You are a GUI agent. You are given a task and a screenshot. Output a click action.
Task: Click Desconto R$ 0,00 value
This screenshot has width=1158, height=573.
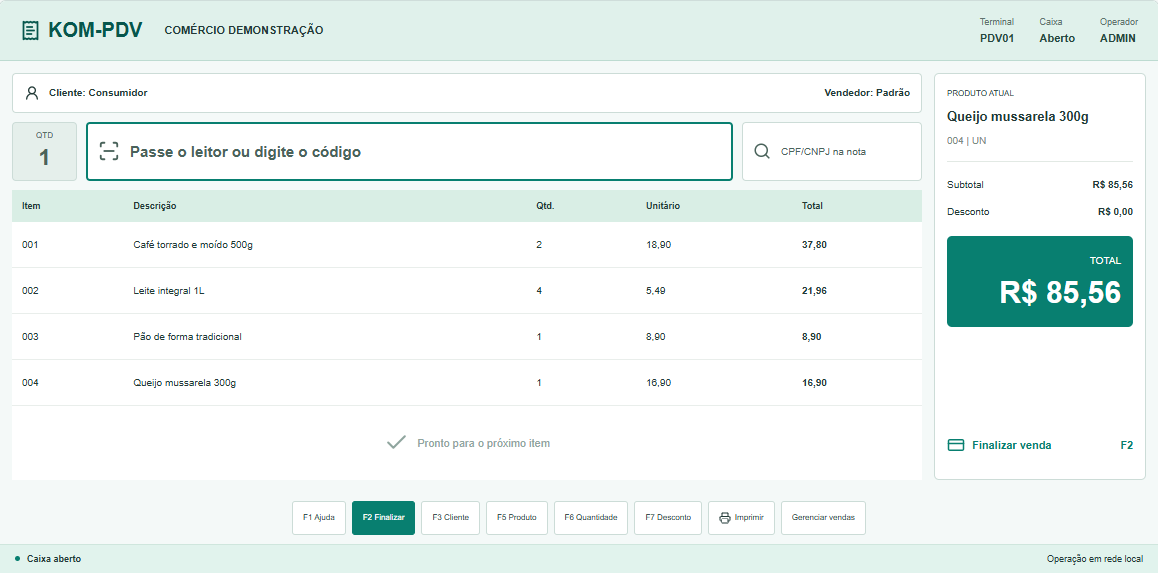tap(1115, 212)
